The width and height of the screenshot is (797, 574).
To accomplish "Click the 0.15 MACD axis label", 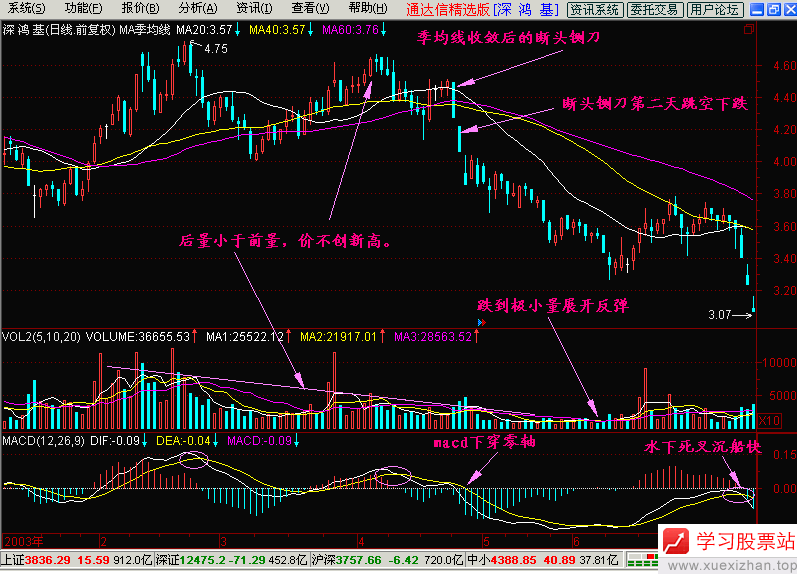I will pyautogui.click(x=784, y=454).
